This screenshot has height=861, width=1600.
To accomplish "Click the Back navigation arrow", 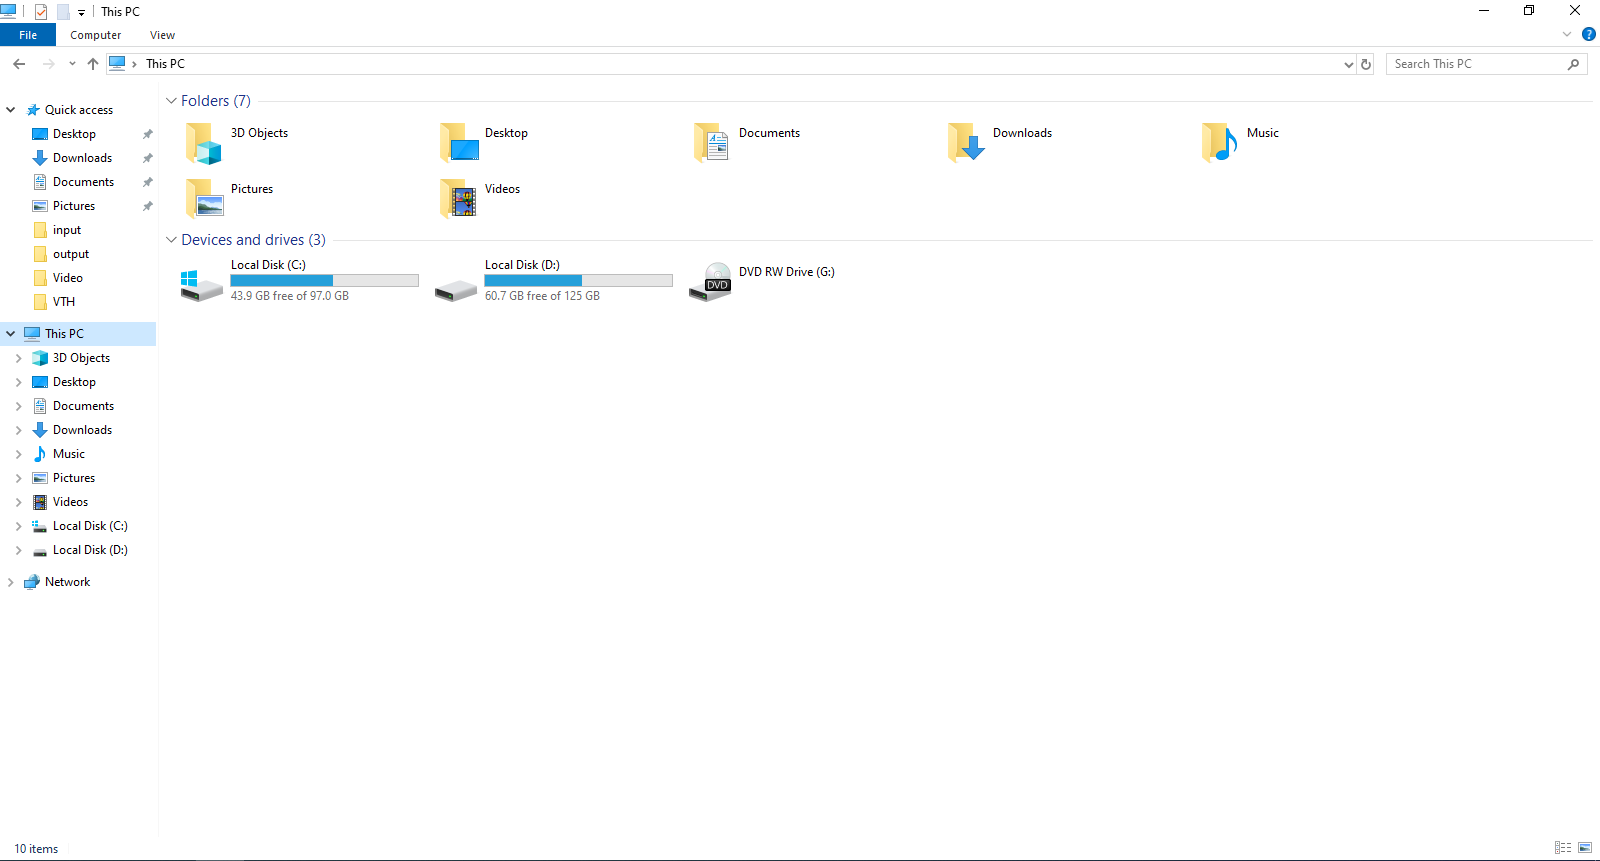I will (19, 64).
